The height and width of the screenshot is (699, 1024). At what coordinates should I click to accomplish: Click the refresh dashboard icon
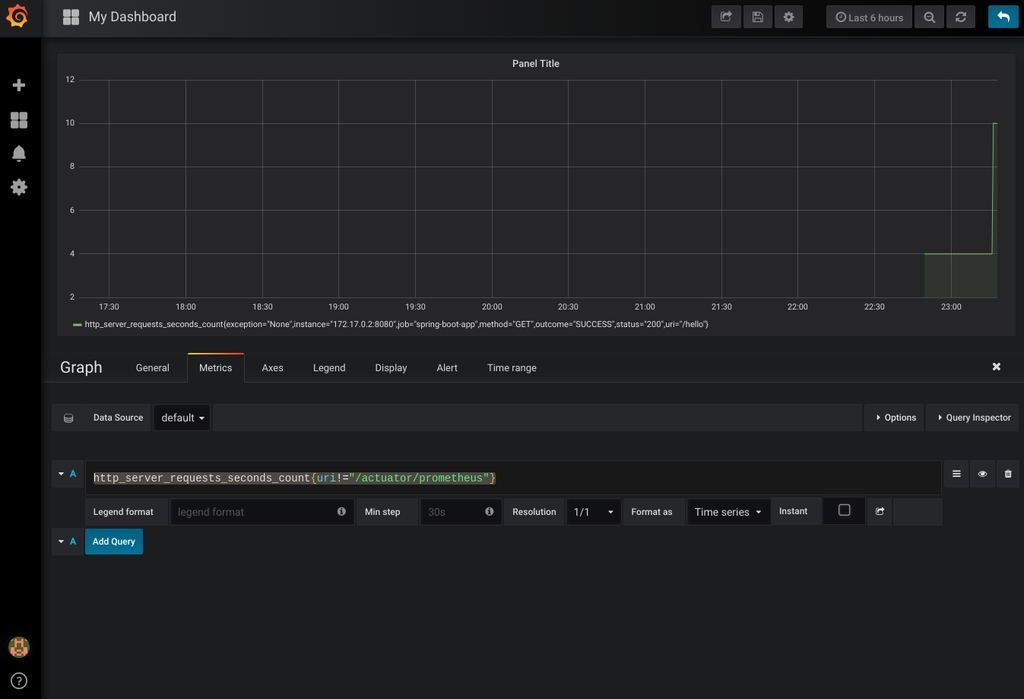click(961, 17)
